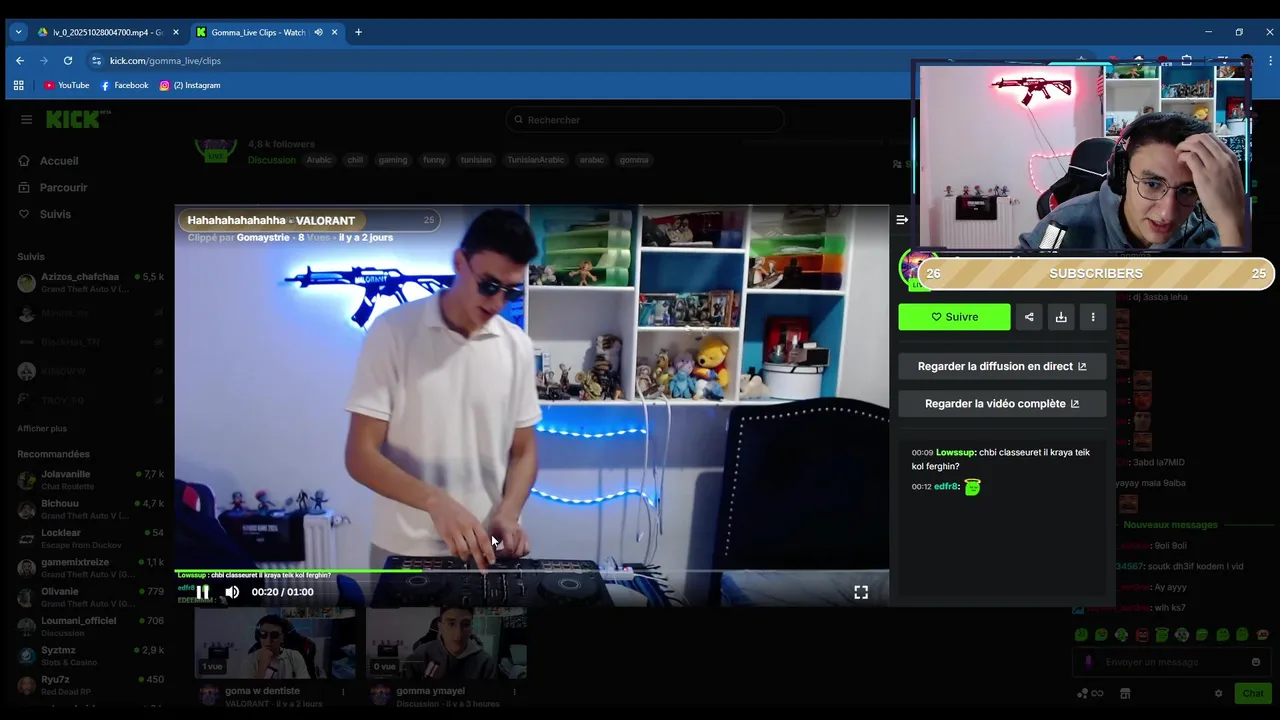Open options menu for gomma ymayel clip
The width and height of the screenshot is (1280, 720).
pyautogui.click(x=515, y=691)
